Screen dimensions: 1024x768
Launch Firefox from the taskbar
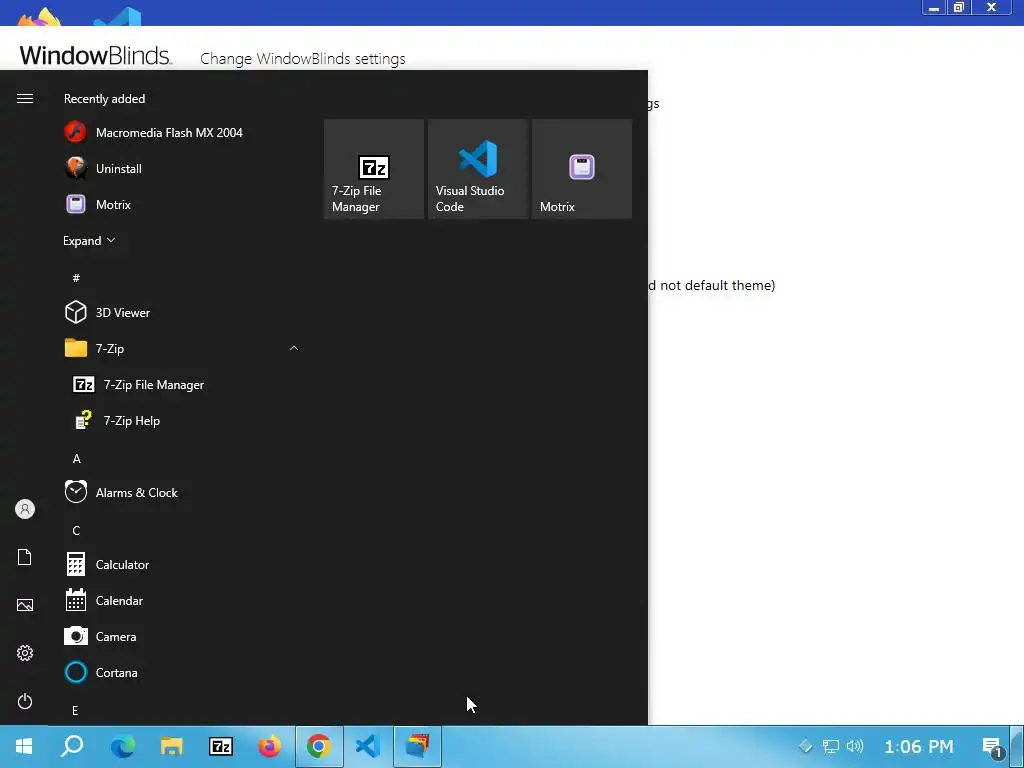coord(270,746)
